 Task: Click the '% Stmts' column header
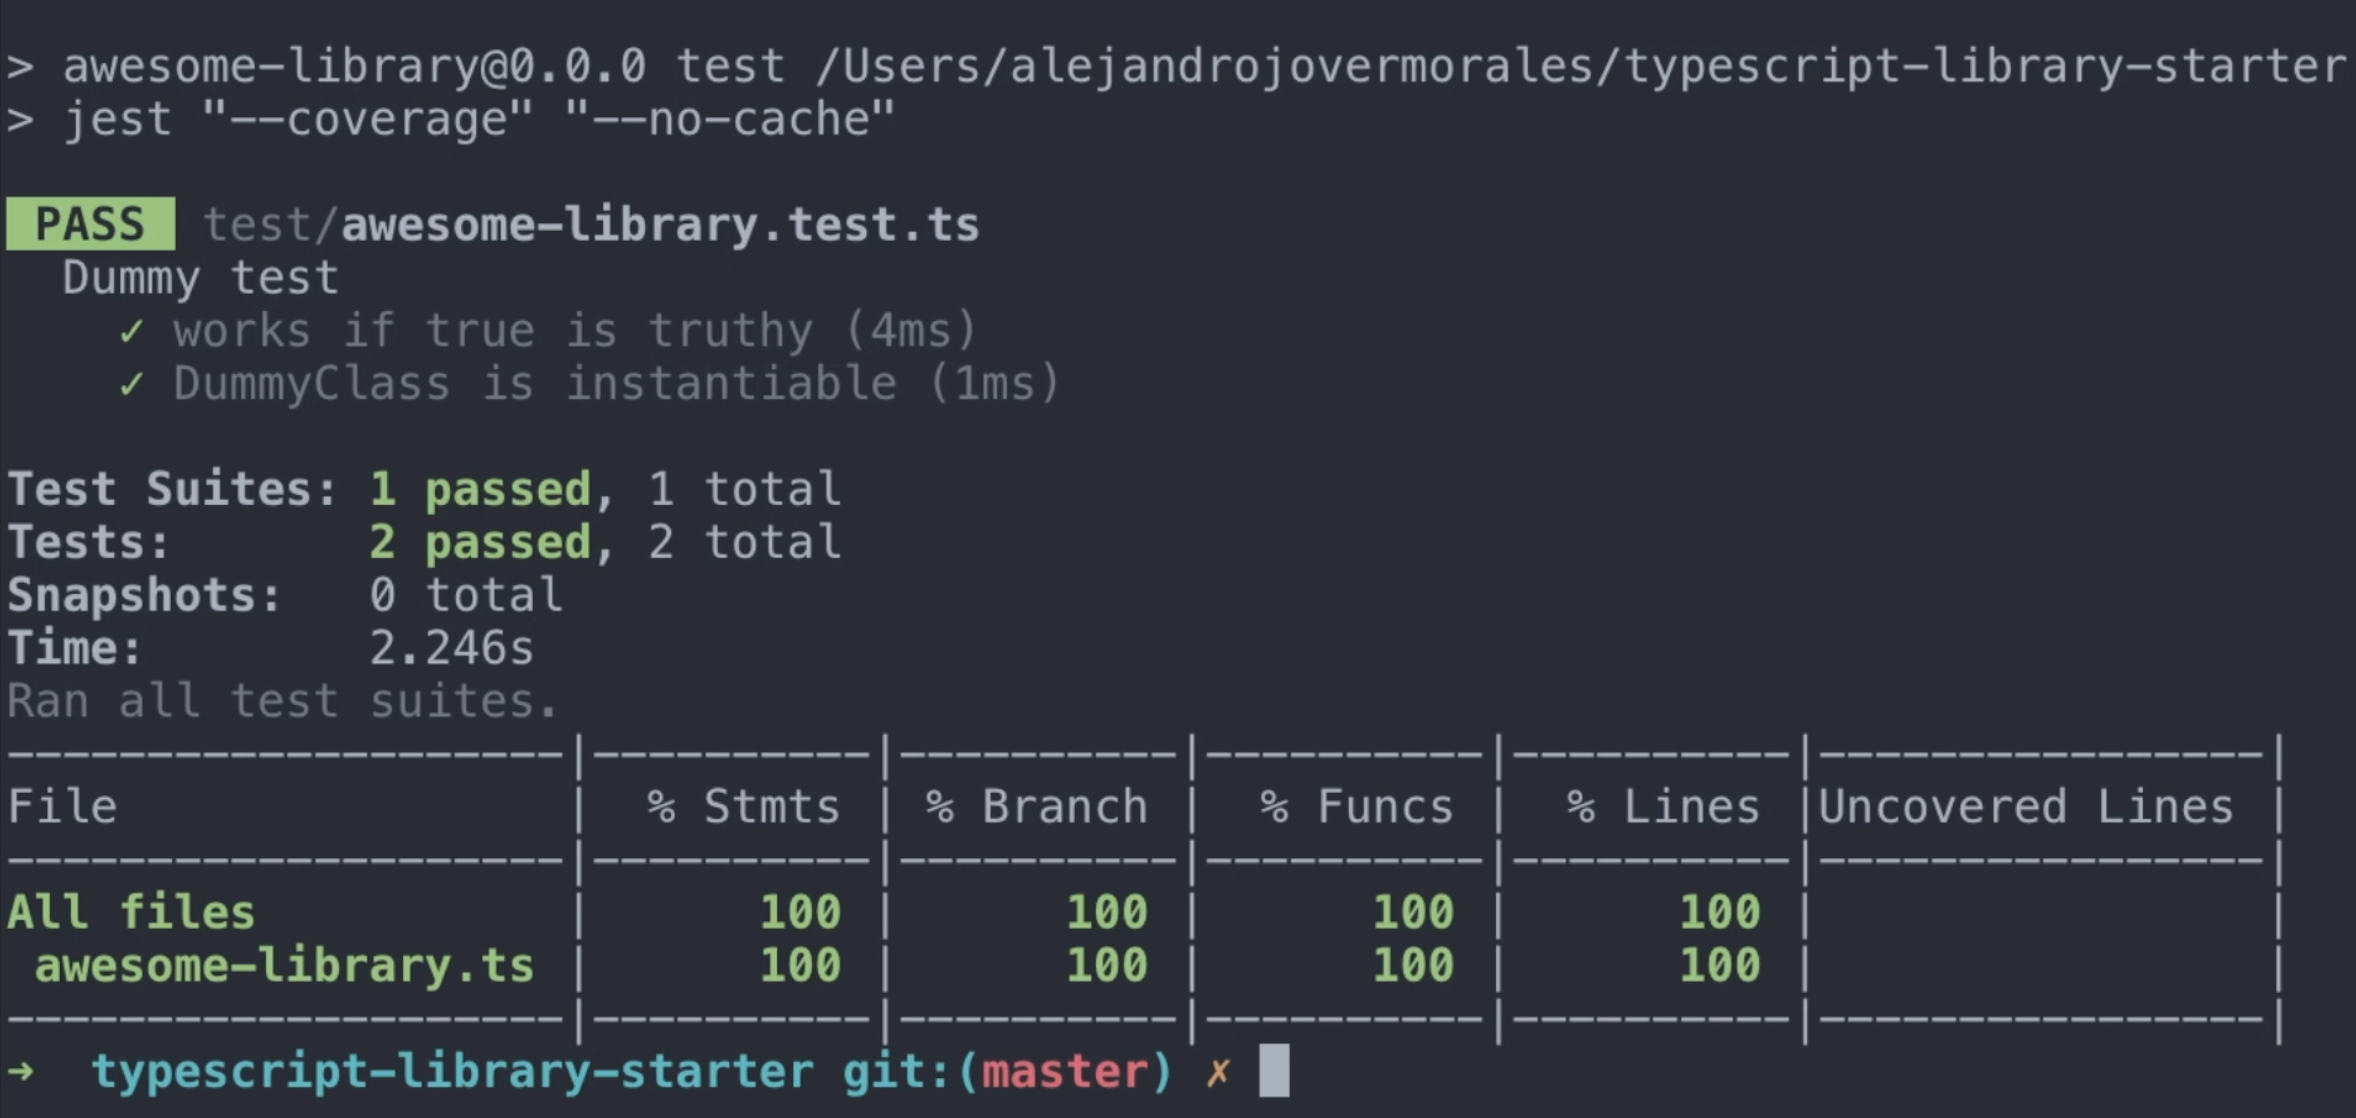pos(743,806)
